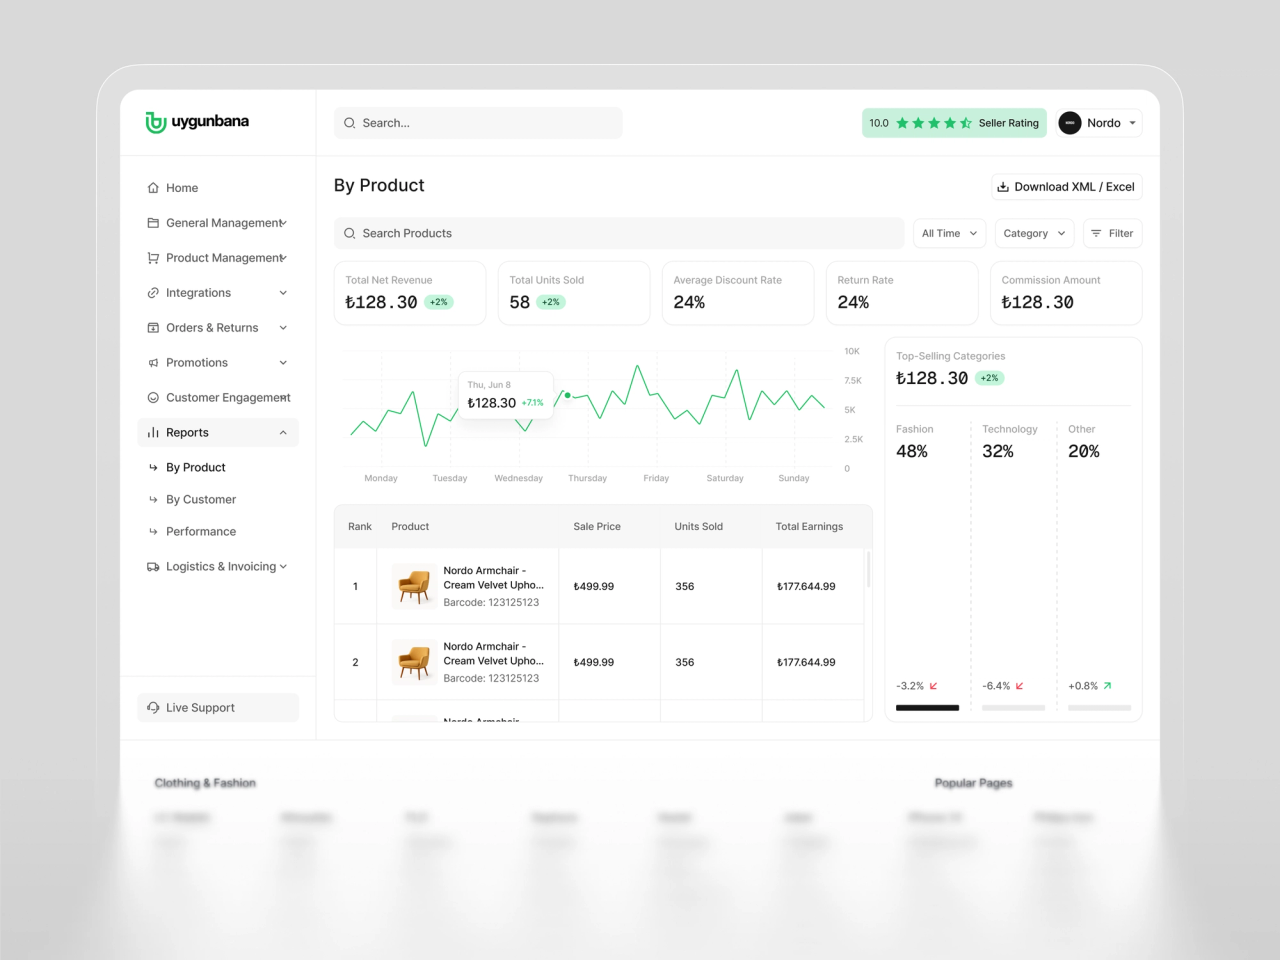1280x960 pixels.
Task: Click the Customer Engagement smiley icon
Action: point(153,398)
